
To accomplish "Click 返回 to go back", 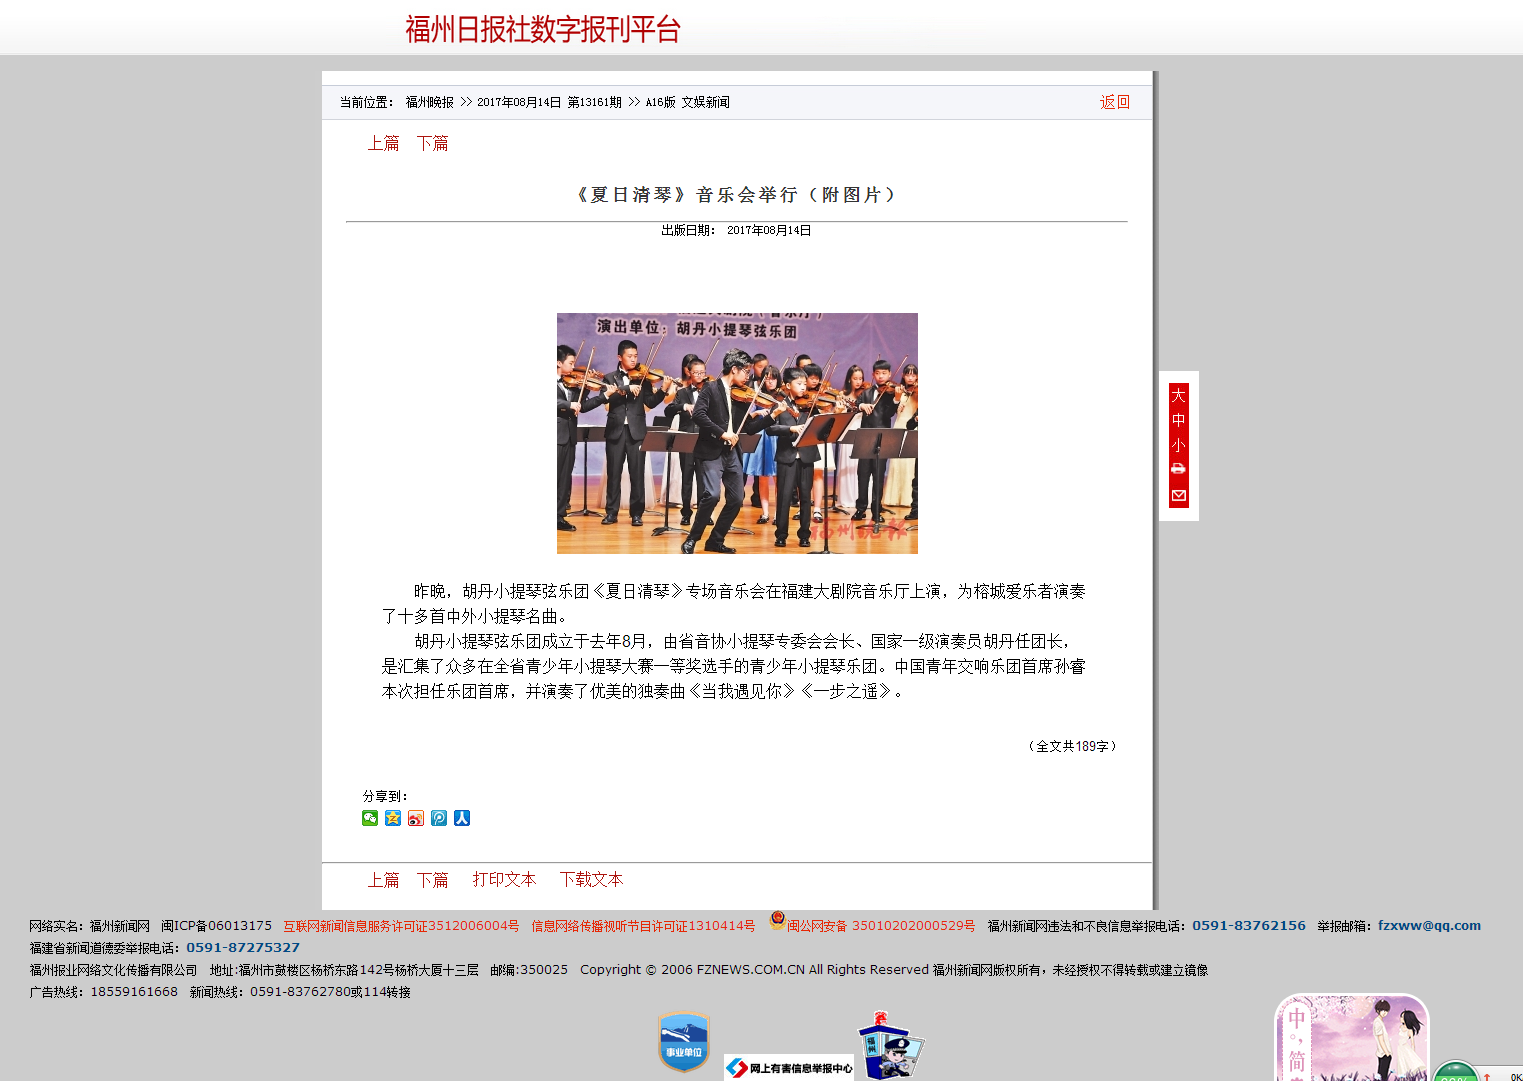I will click(1114, 102).
